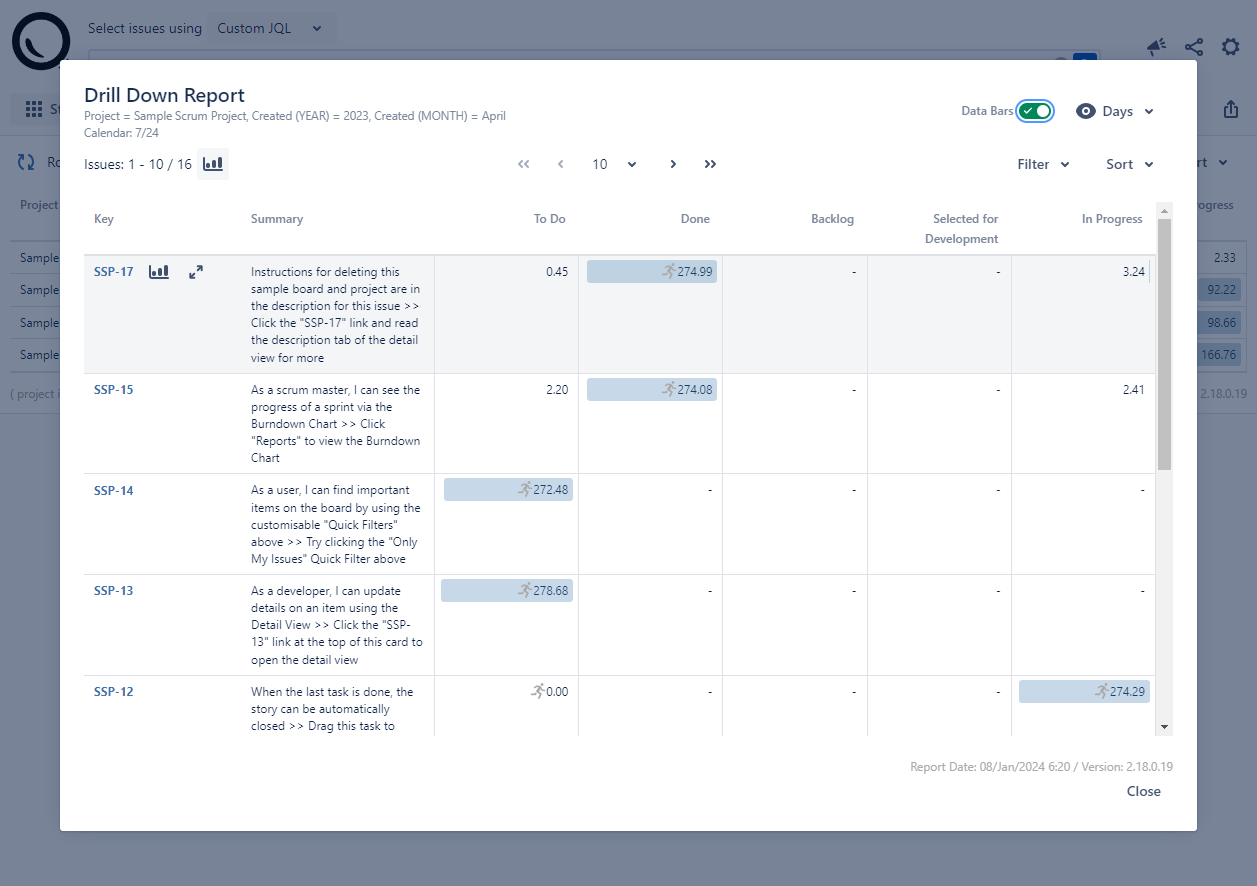Open the bar chart icon on SSP-17 row
This screenshot has width=1257, height=886.
coord(159,272)
